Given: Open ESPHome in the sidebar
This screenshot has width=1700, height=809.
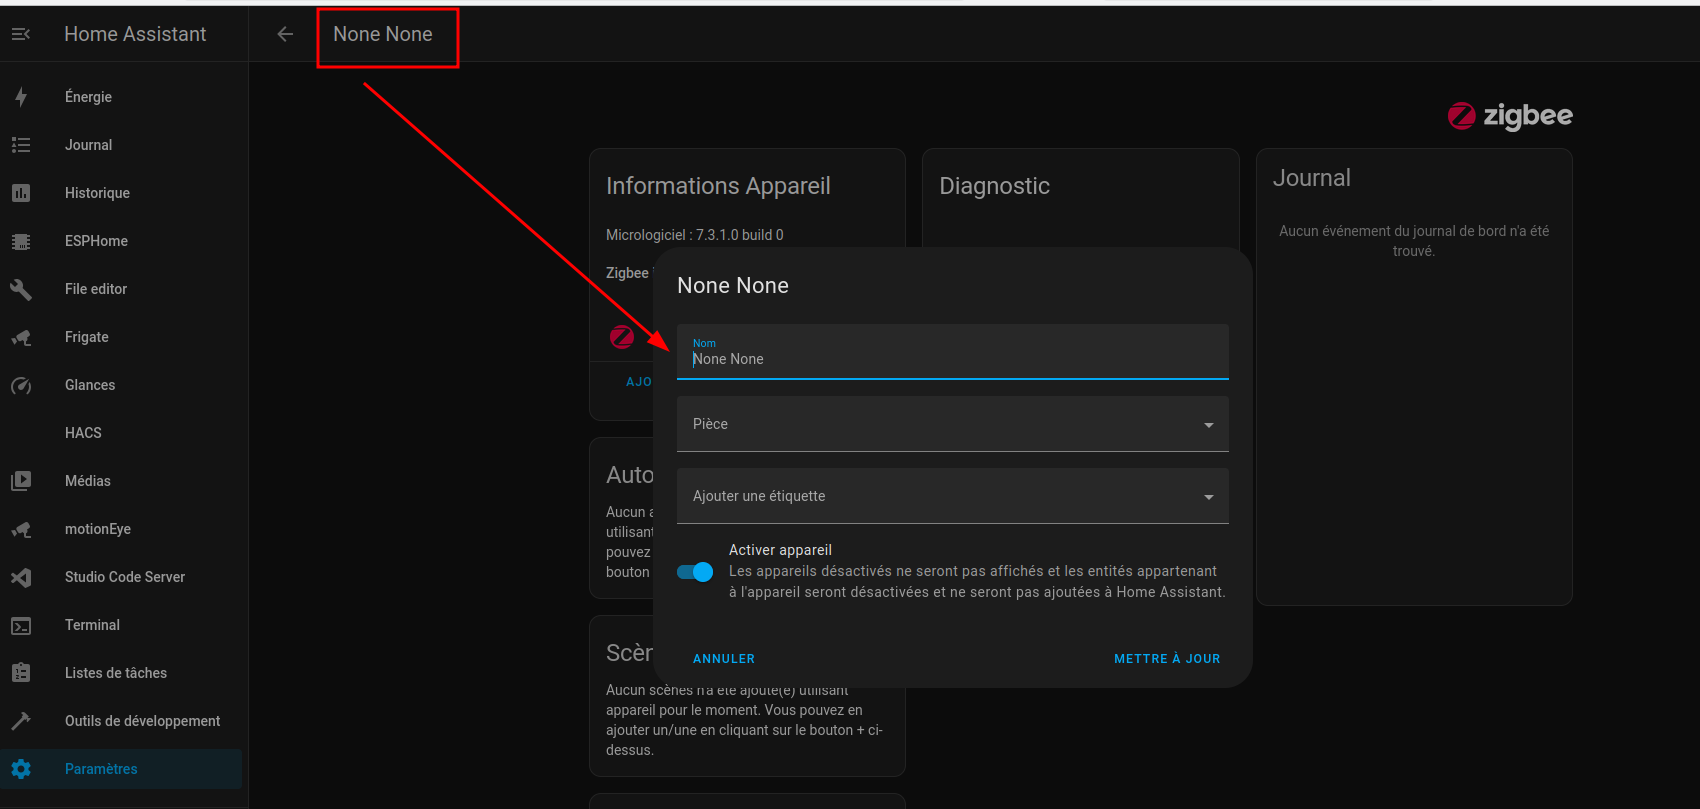Looking at the screenshot, I should (121, 241).
